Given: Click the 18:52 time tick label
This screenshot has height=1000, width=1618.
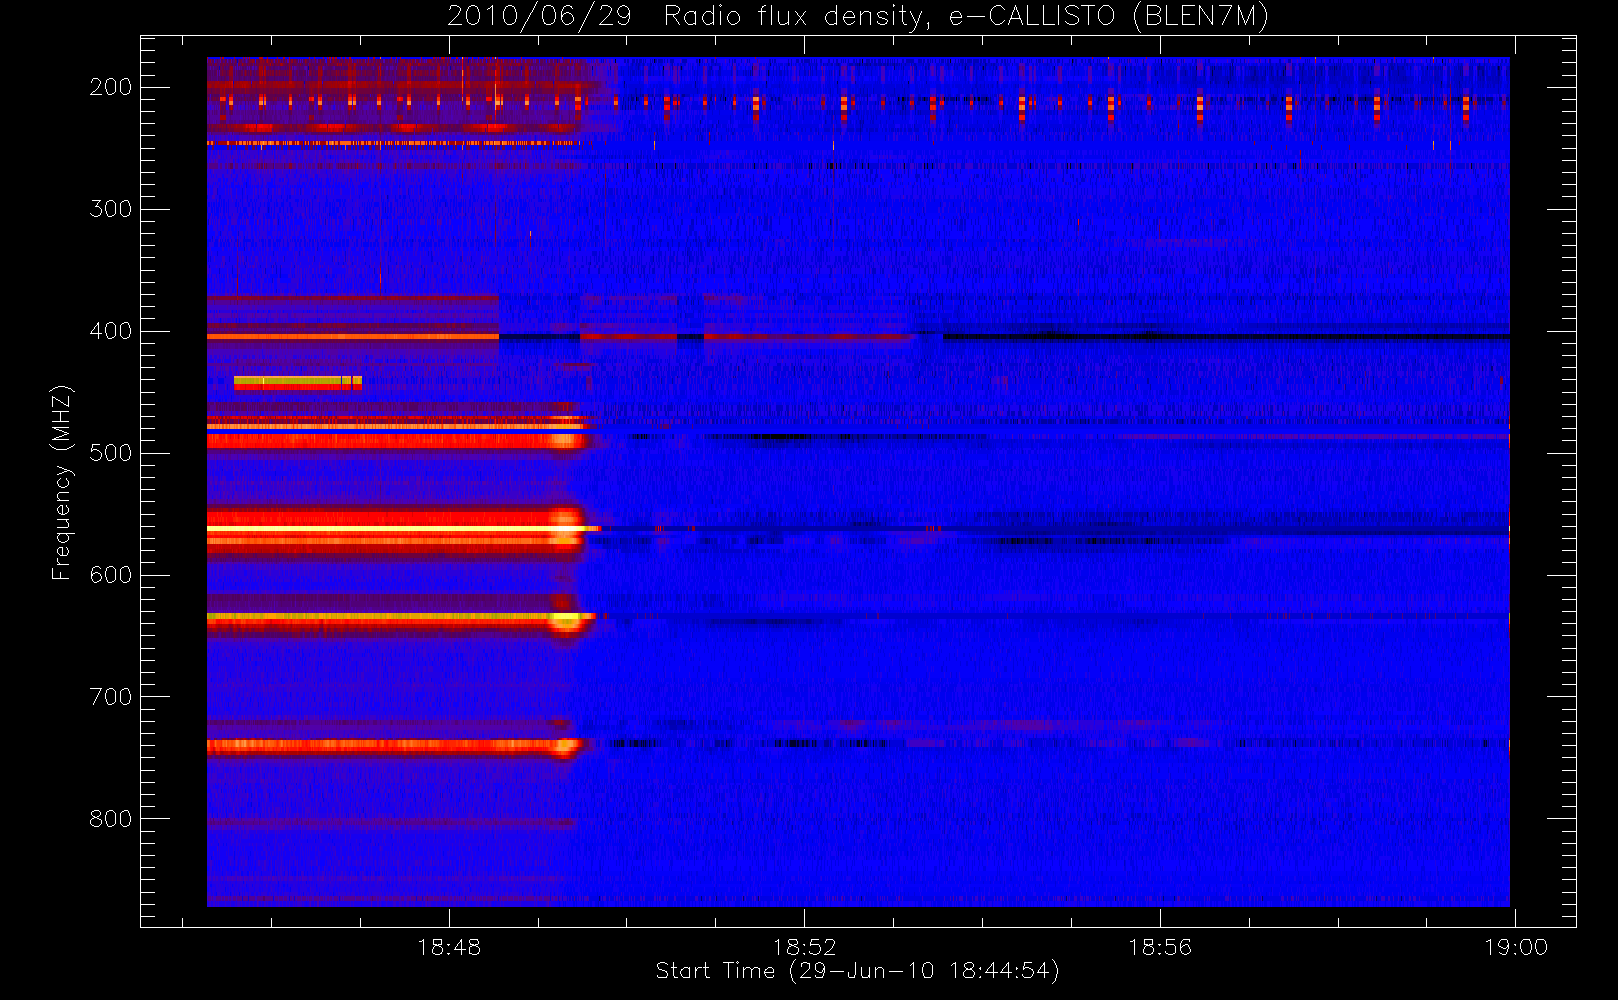Looking at the screenshot, I should tap(804, 947).
